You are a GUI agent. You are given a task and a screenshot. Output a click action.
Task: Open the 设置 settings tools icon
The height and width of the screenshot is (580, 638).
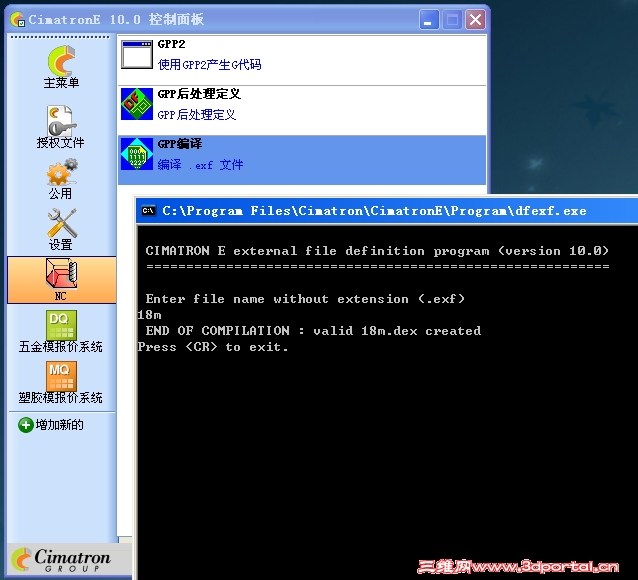(61, 223)
